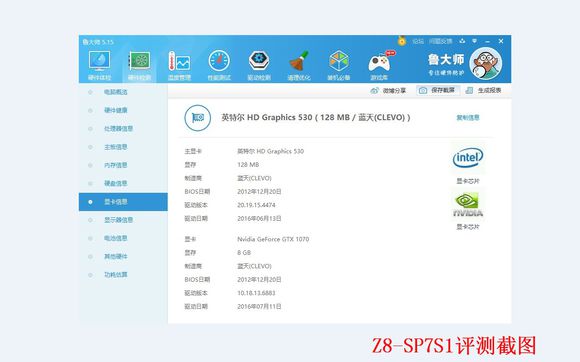This screenshot has height=362, width=580.
Task: Open 游戏库 game controller icon
Action: (x=379, y=62)
